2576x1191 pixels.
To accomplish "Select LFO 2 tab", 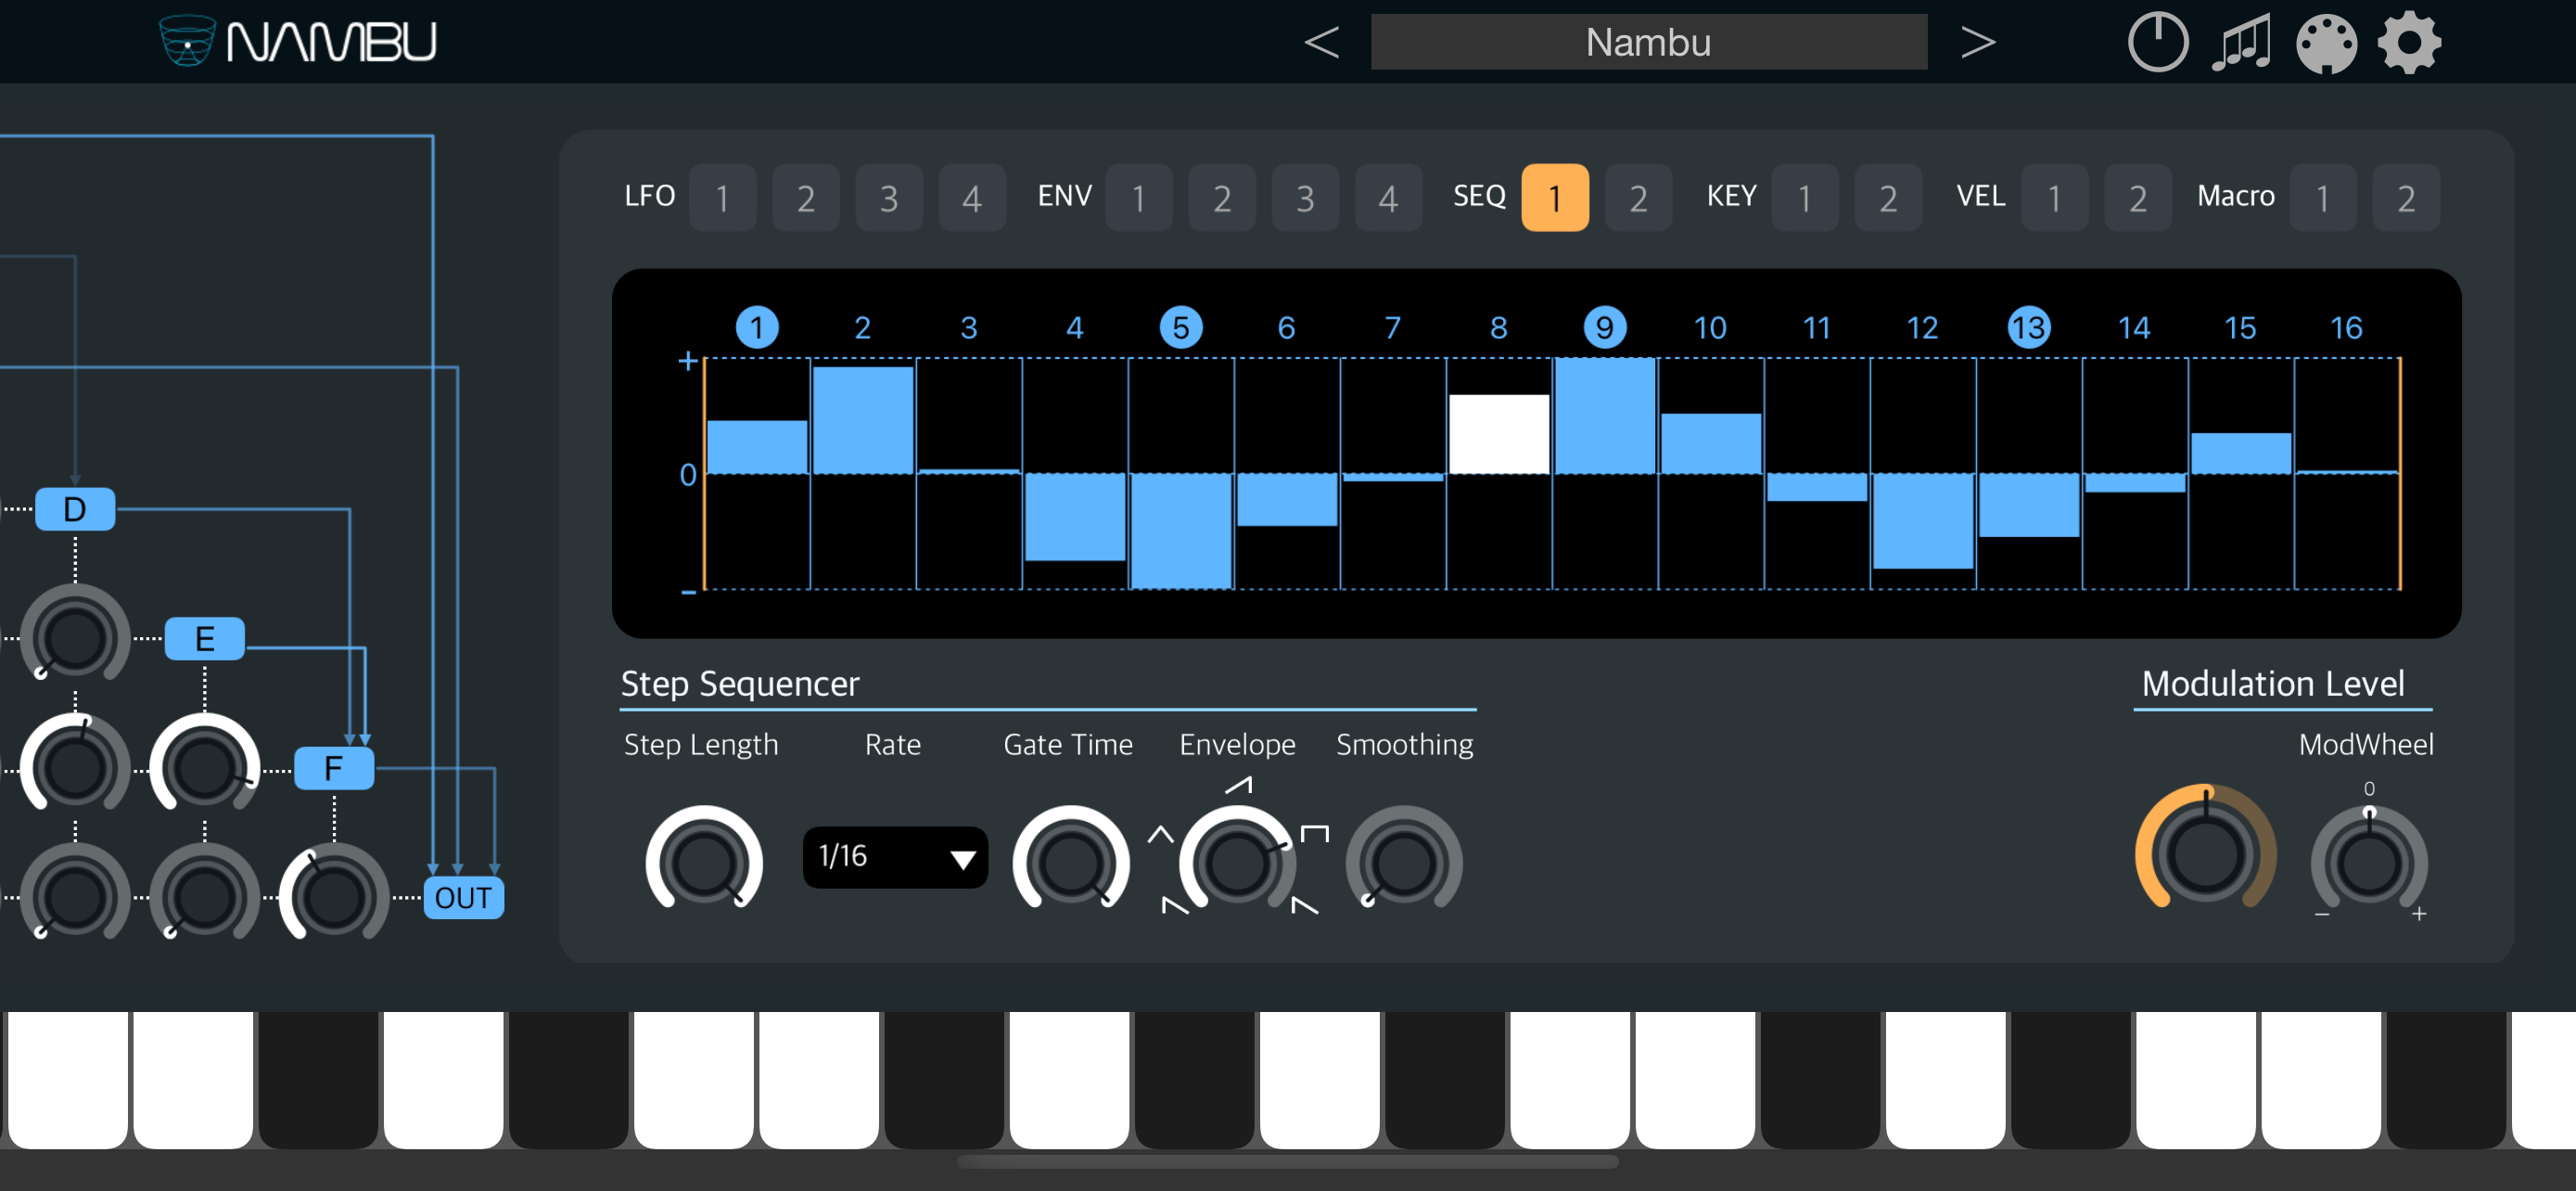I will pos(805,198).
